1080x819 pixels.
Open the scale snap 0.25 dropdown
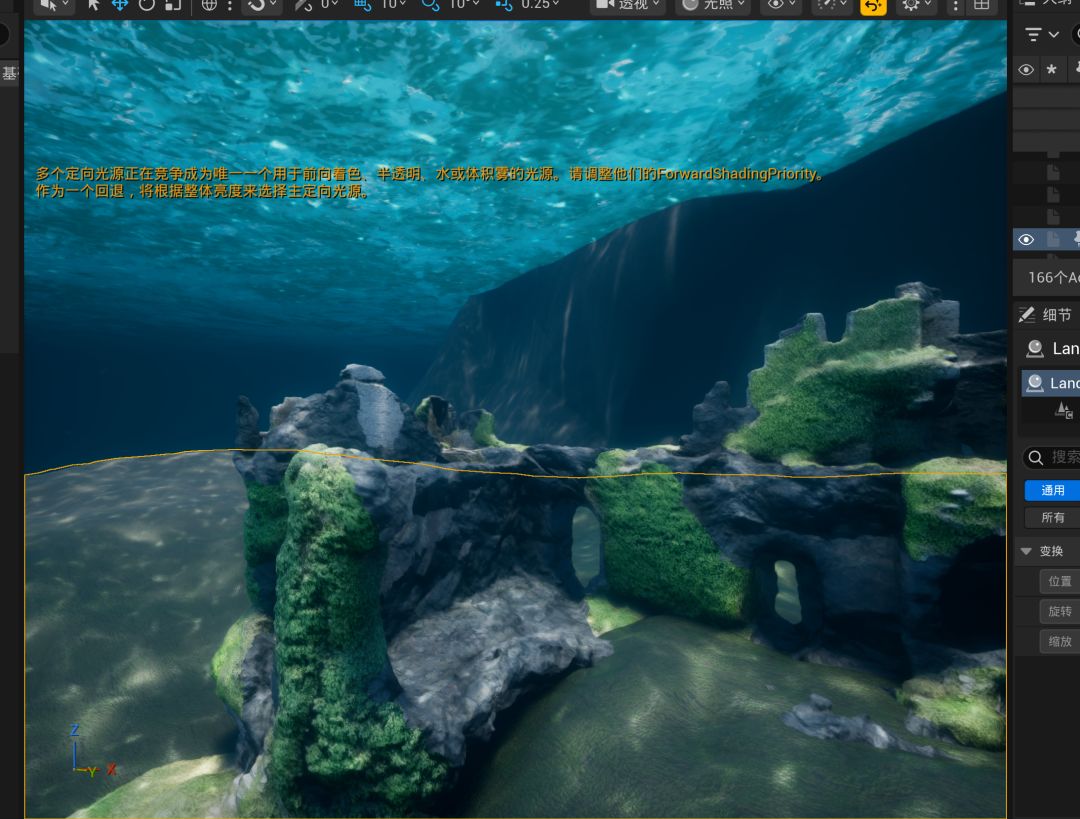[x=540, y=5]
